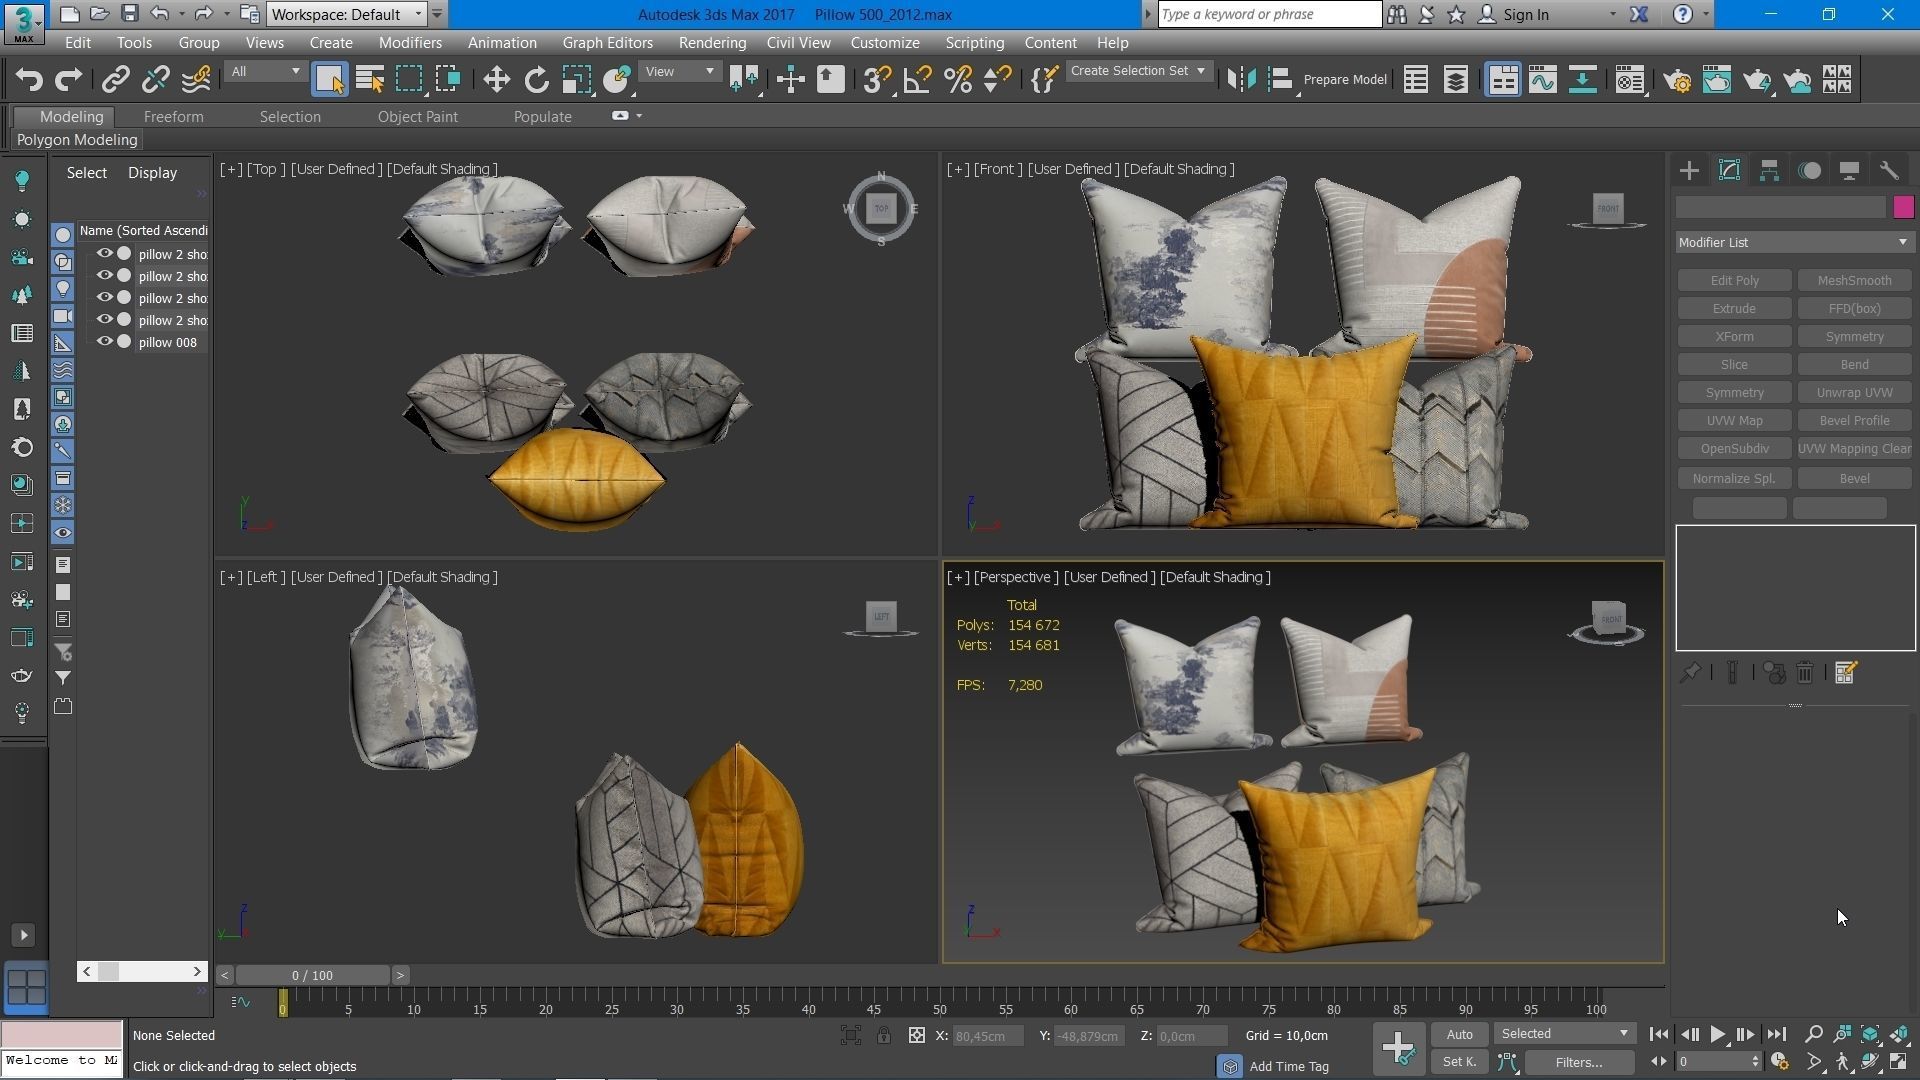The width and height of the screenshot is (1920, 1080).
Task: Toggle the Auto key button
Action: [x=1459, y=1034]
